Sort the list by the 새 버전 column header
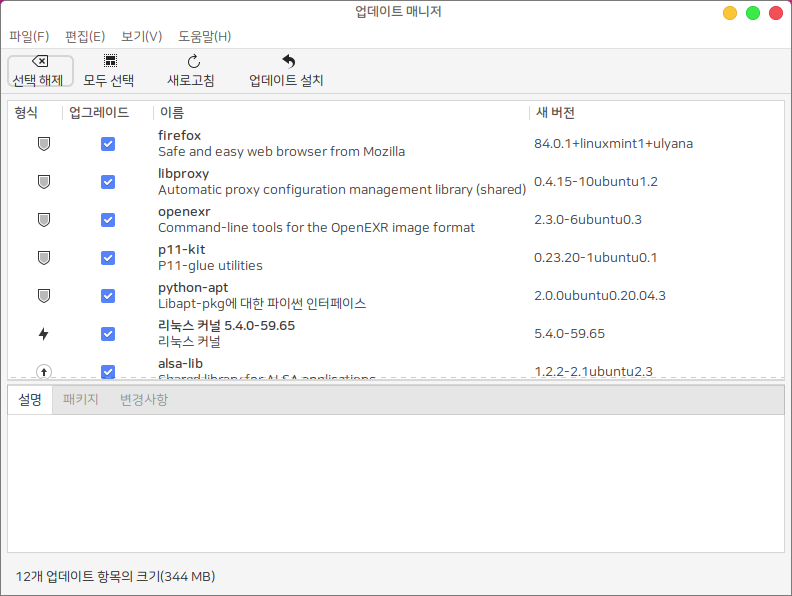This screenshot has height=596, width=792. click(x=555, y=113)
